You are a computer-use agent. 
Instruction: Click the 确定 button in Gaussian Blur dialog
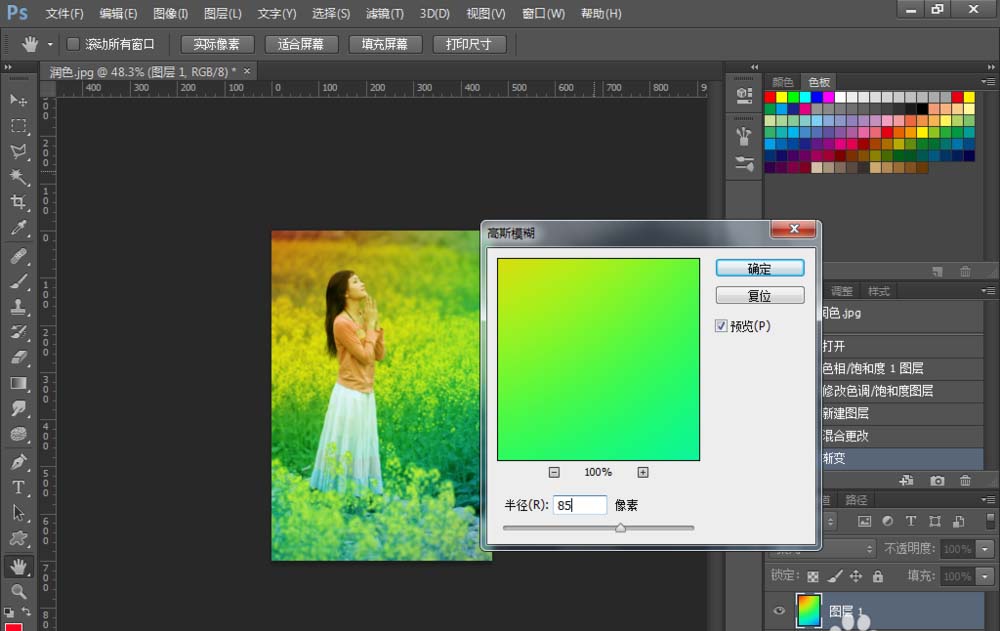760,269
